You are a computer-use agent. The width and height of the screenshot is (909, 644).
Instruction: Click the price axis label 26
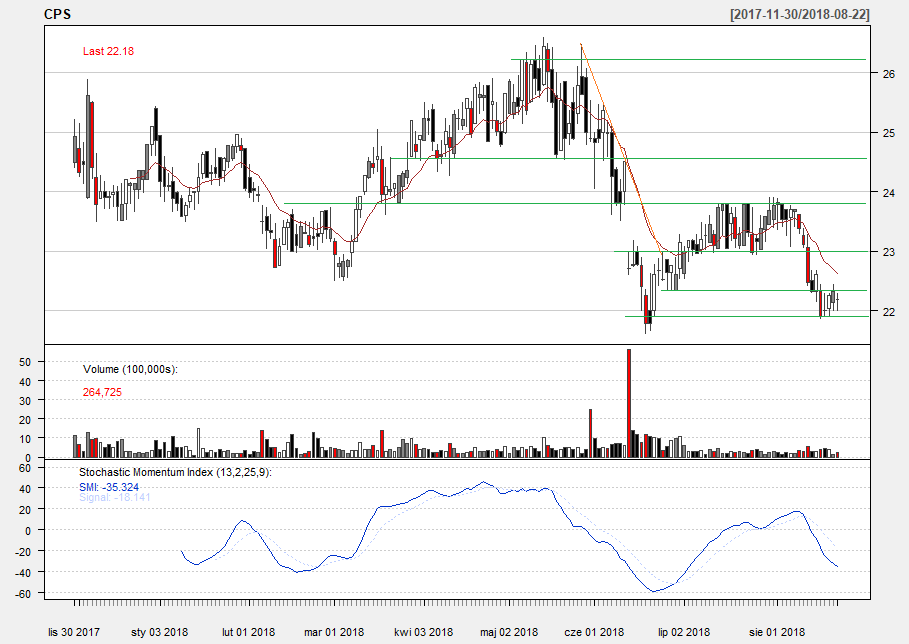889,74
